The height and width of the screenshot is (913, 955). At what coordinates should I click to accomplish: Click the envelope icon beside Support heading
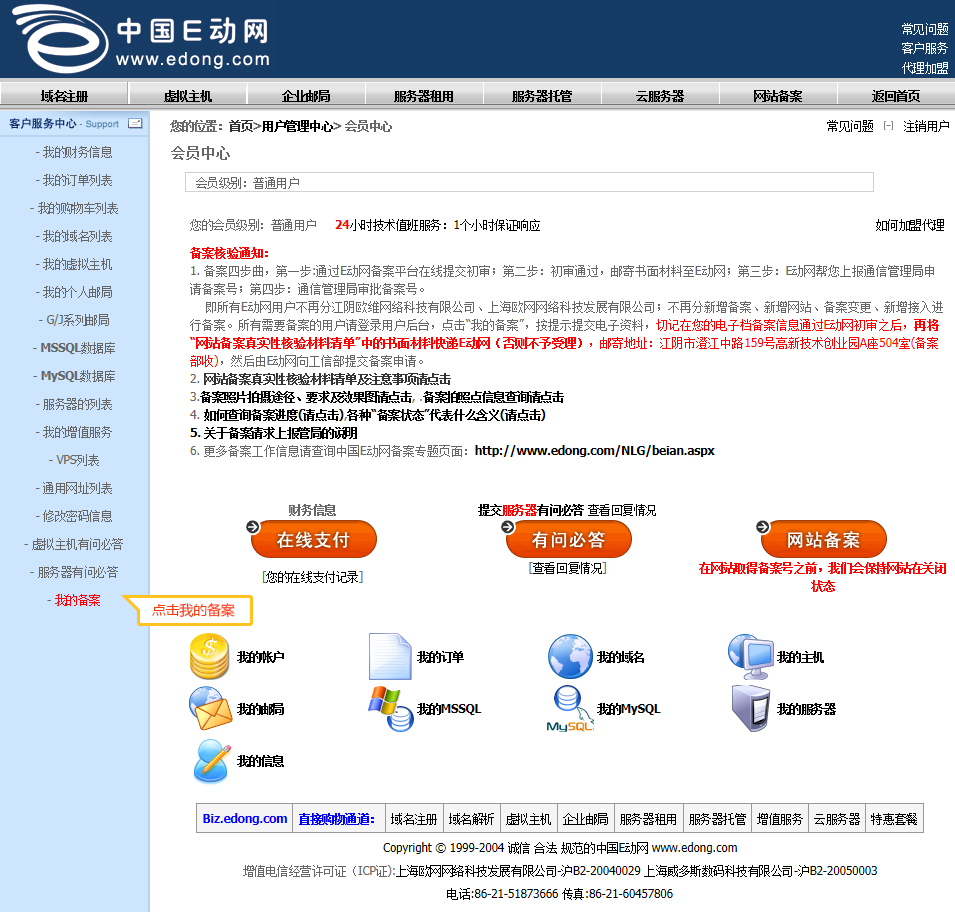pyautogui.click(x=135, y=124)
